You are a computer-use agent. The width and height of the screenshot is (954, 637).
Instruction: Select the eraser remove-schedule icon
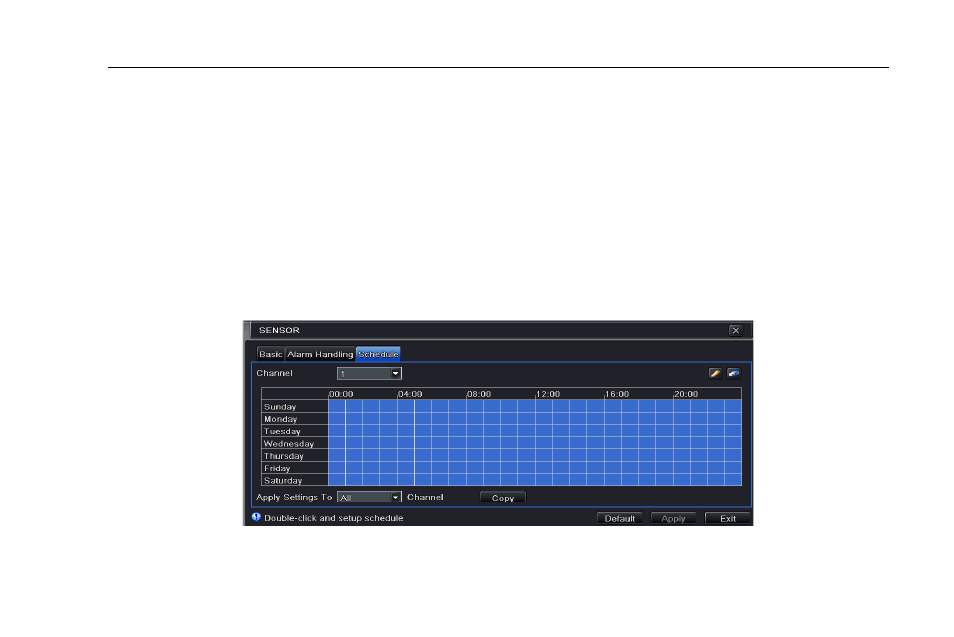click(x=734, y=374)
